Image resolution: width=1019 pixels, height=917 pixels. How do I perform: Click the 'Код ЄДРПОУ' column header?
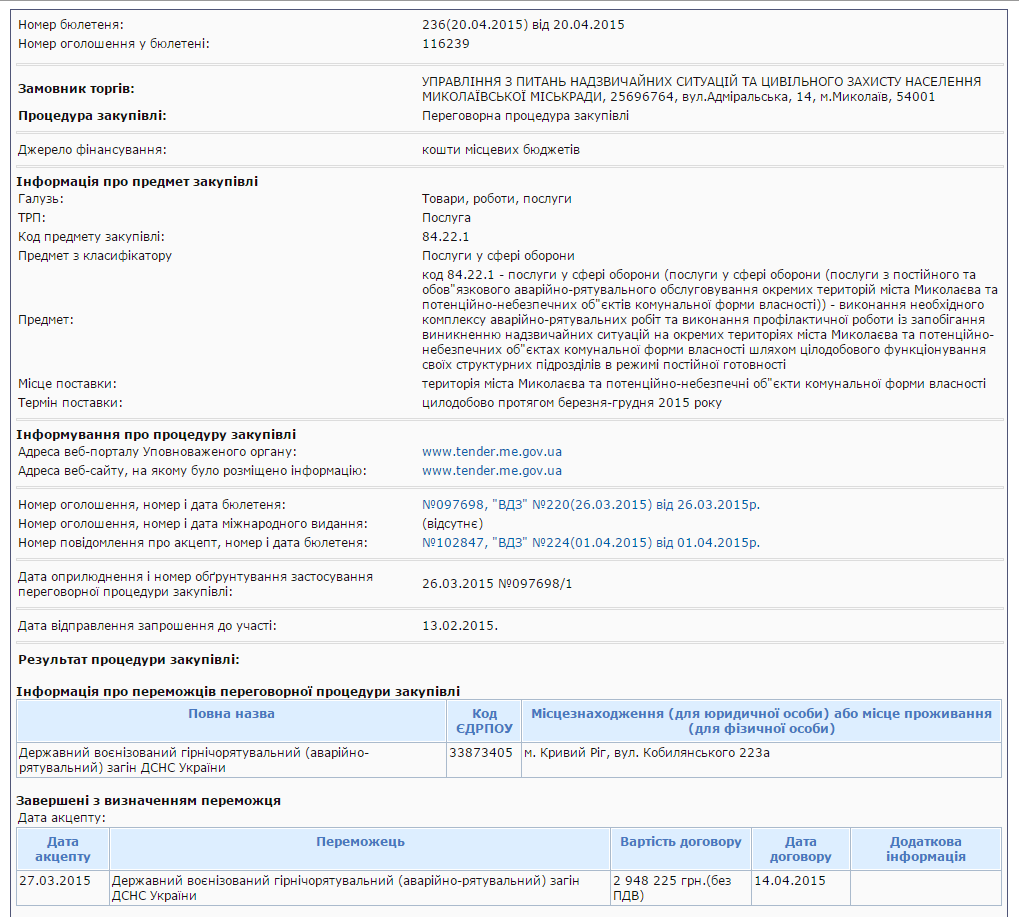click(x=484, y=721)
